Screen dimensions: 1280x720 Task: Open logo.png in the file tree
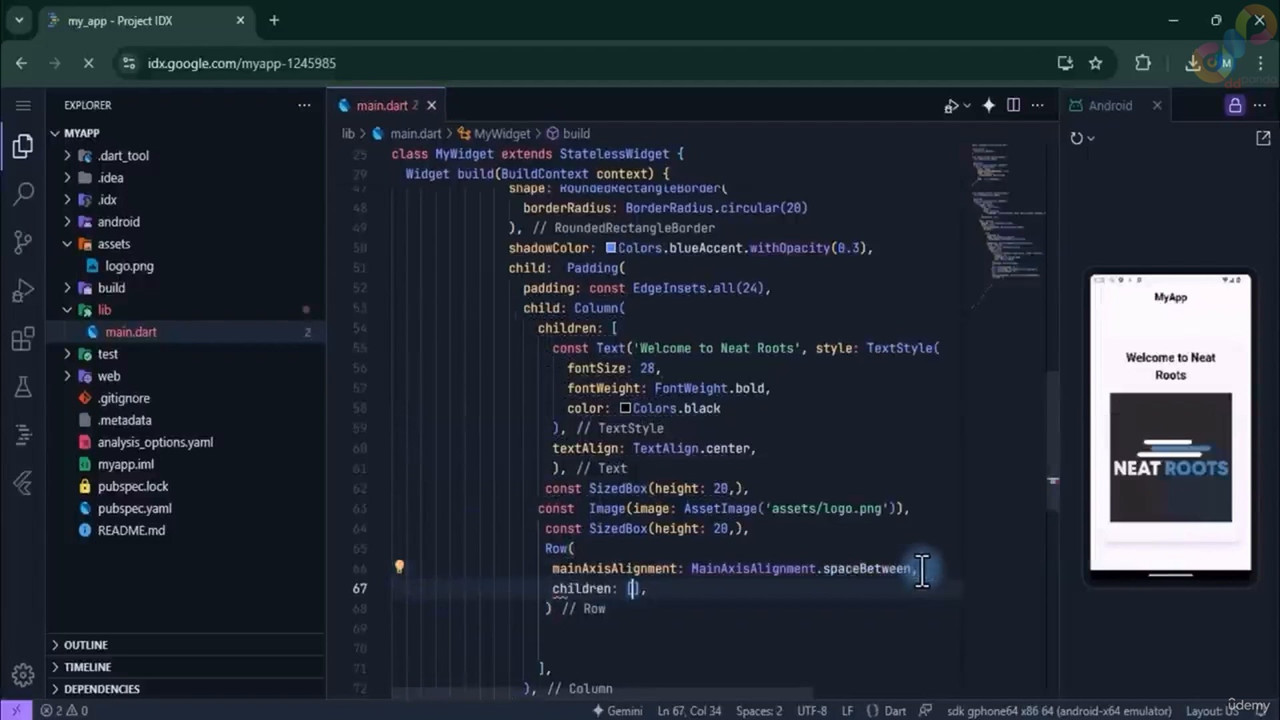[129, 266]
